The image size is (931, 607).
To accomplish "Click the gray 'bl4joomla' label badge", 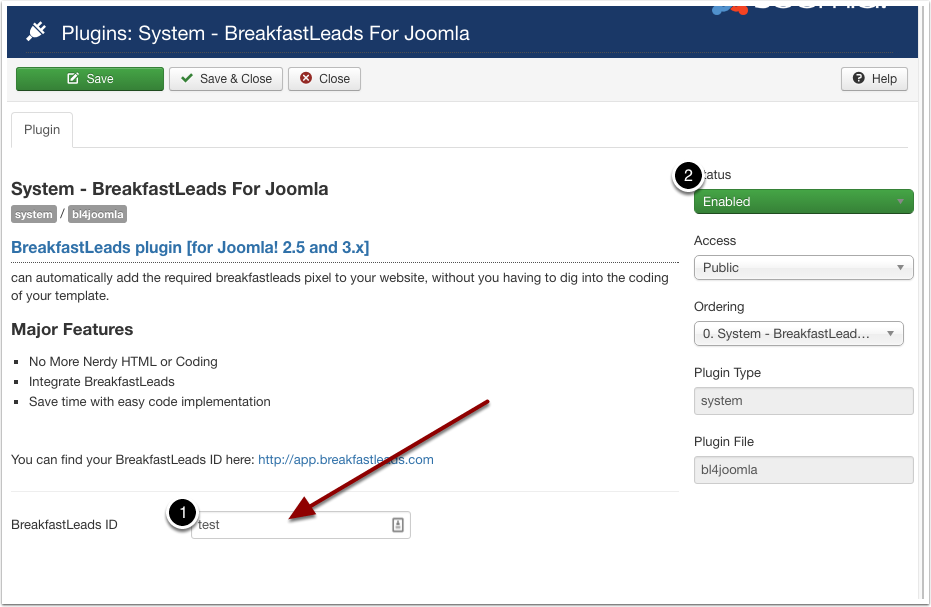I will click(x=97, y=214).
